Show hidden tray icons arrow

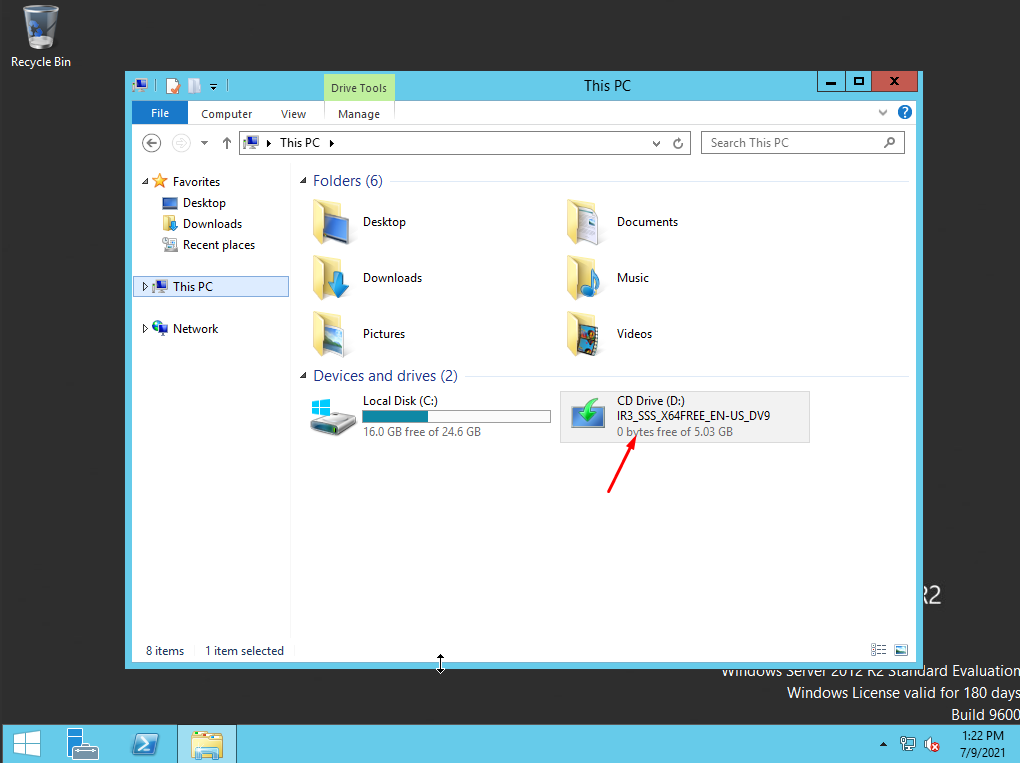tap(883, 744)
